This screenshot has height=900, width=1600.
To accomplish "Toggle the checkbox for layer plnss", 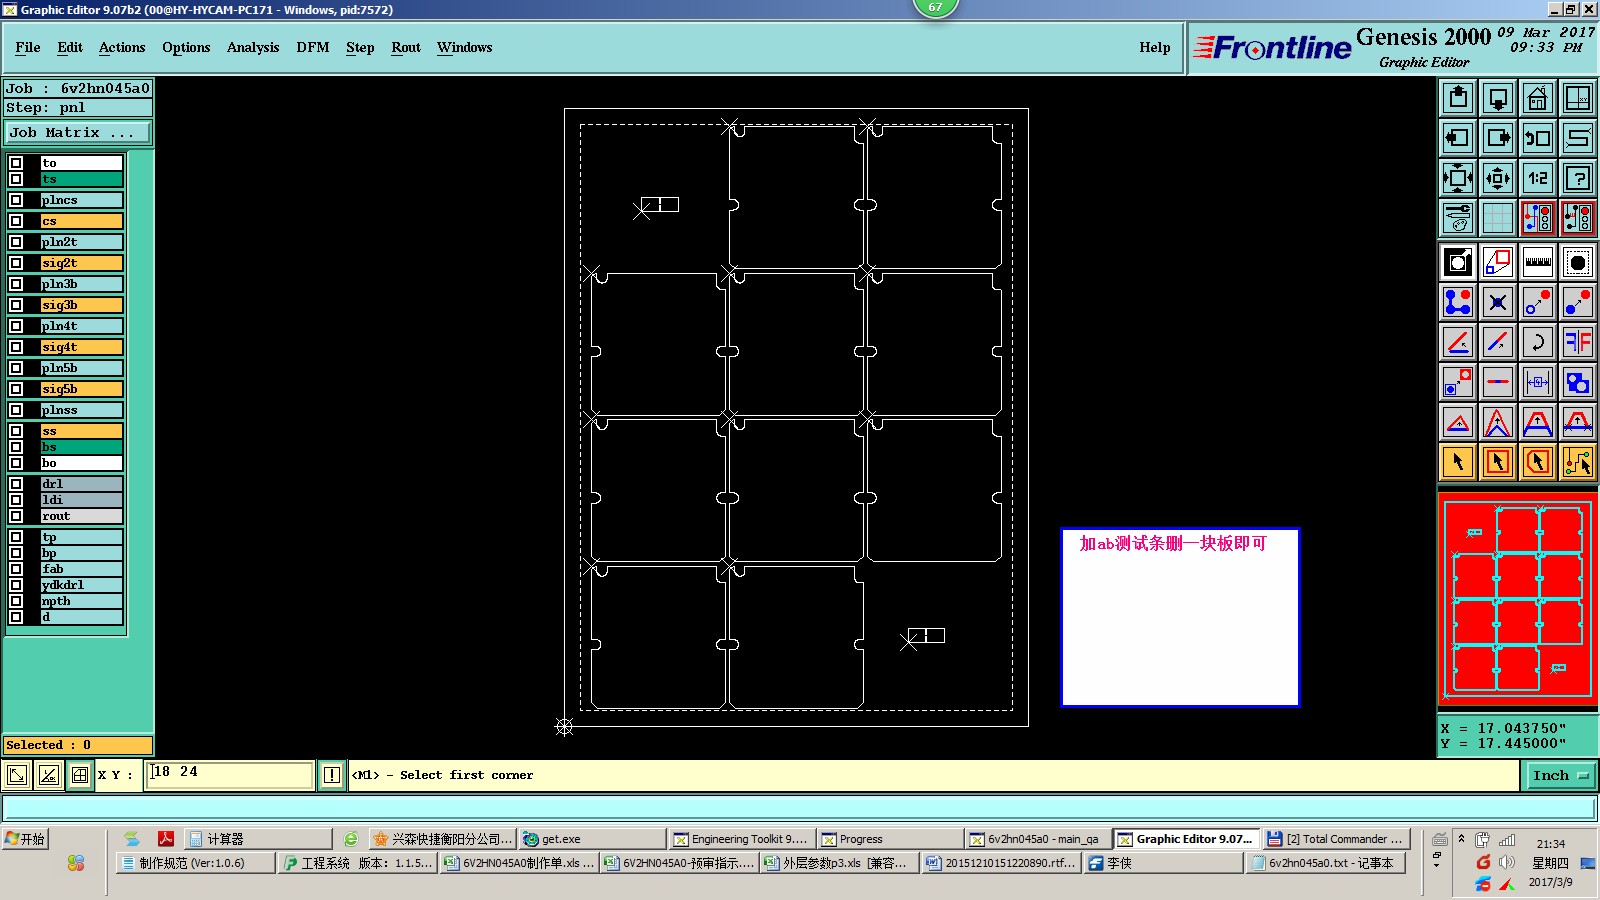I will pyautogui.click(x=16, y=410).
